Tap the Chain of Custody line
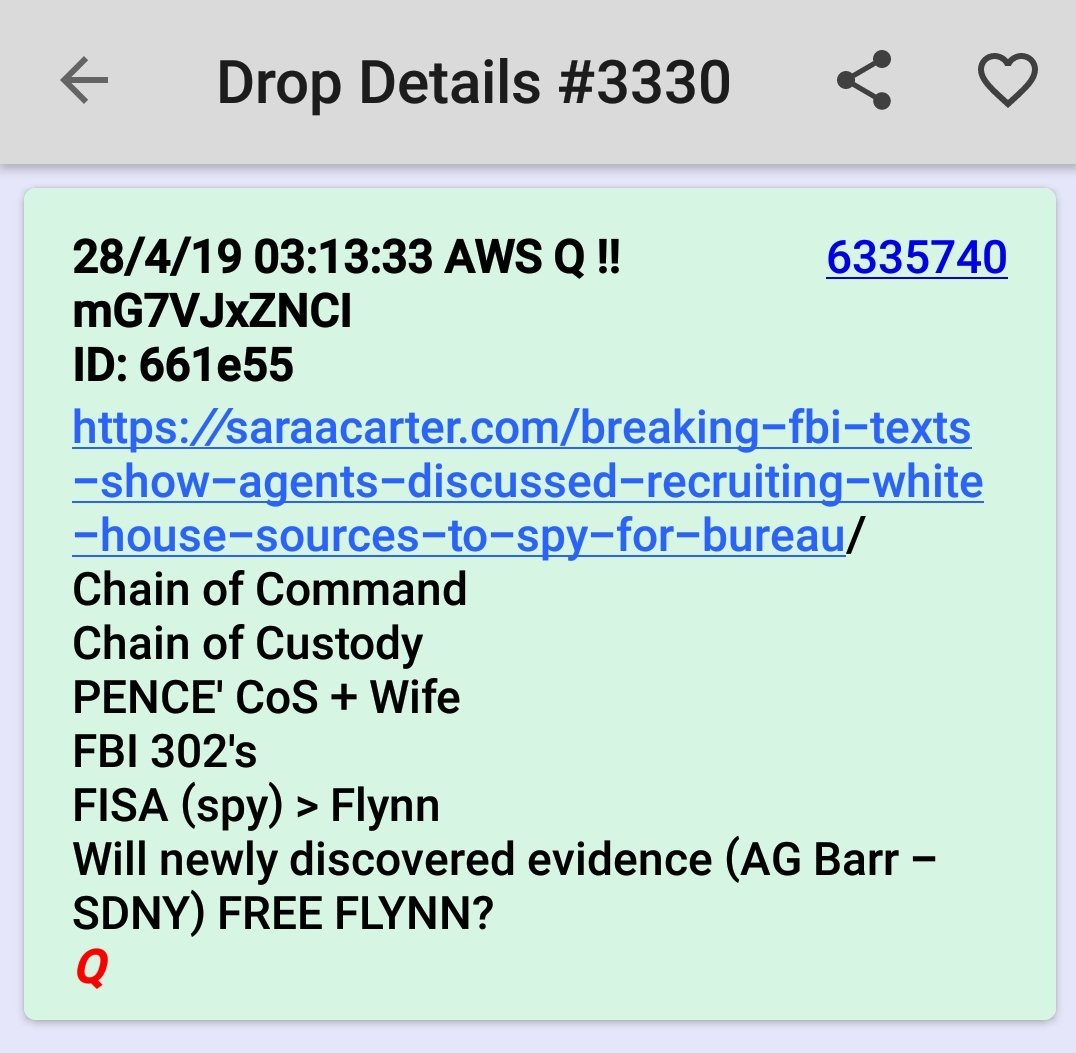The height and width of the screenshot is (1053, 1076). tap(247, 644)
